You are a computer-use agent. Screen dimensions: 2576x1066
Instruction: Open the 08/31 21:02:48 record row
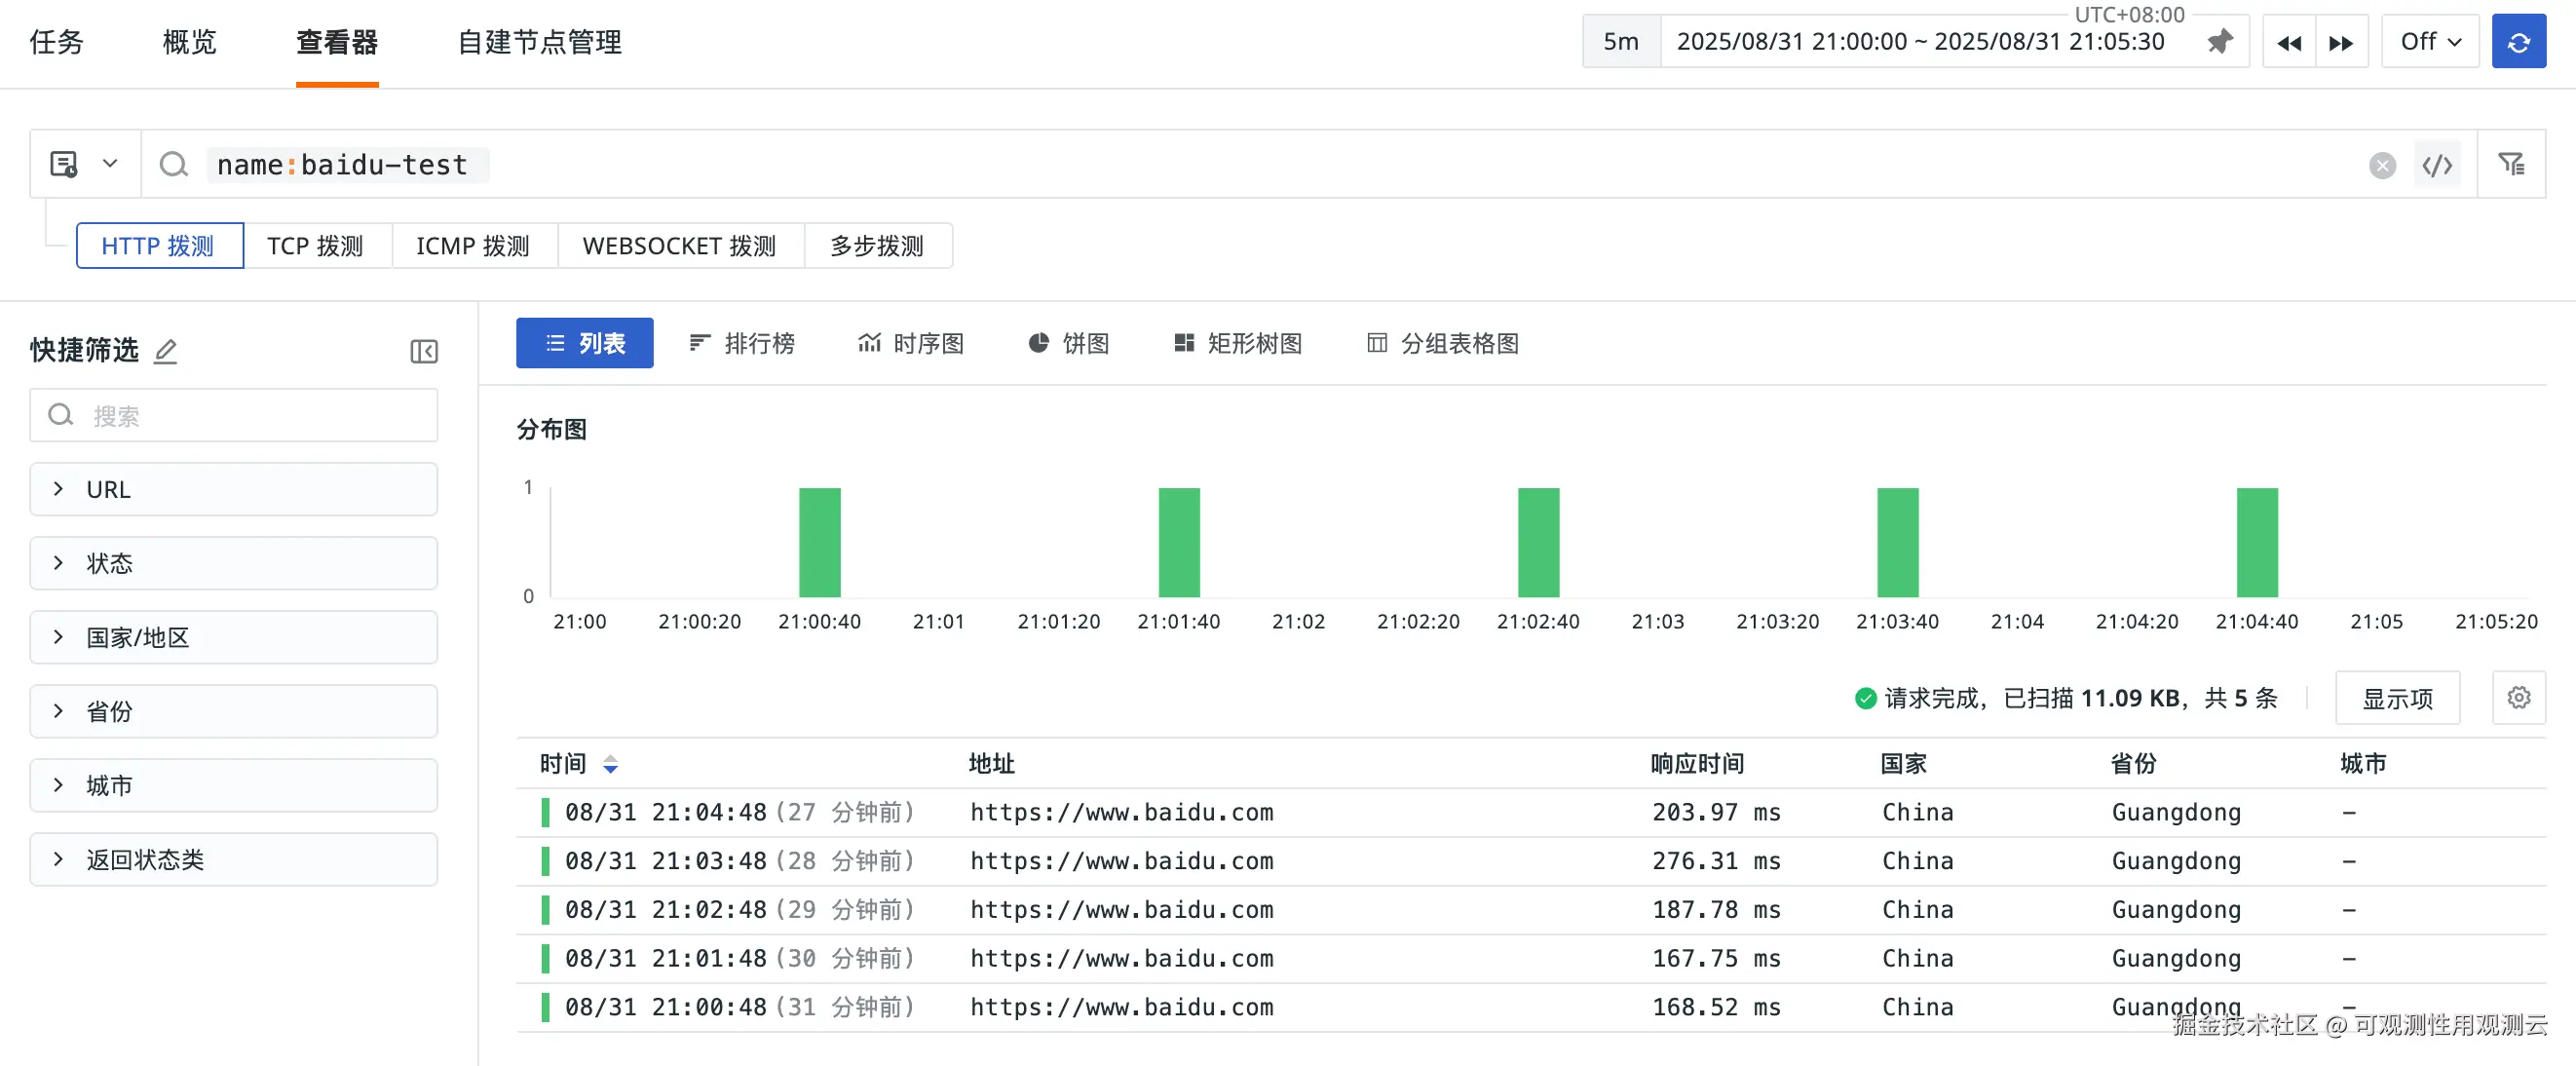(x=1531, y=910)
